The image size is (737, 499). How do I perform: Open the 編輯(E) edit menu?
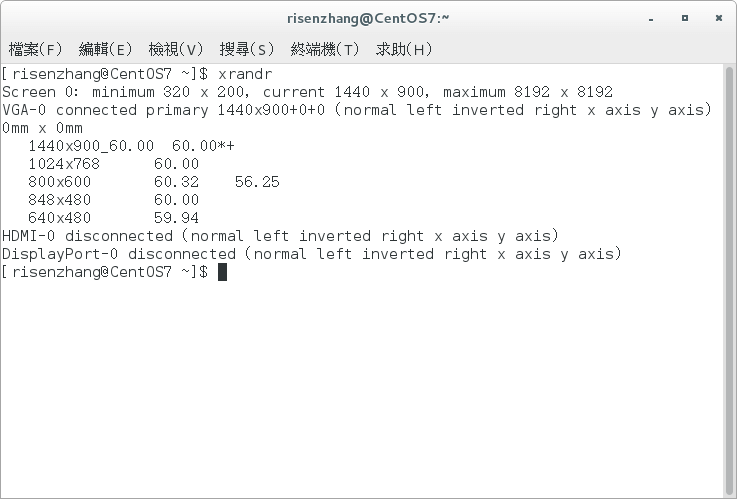(105, 49)
